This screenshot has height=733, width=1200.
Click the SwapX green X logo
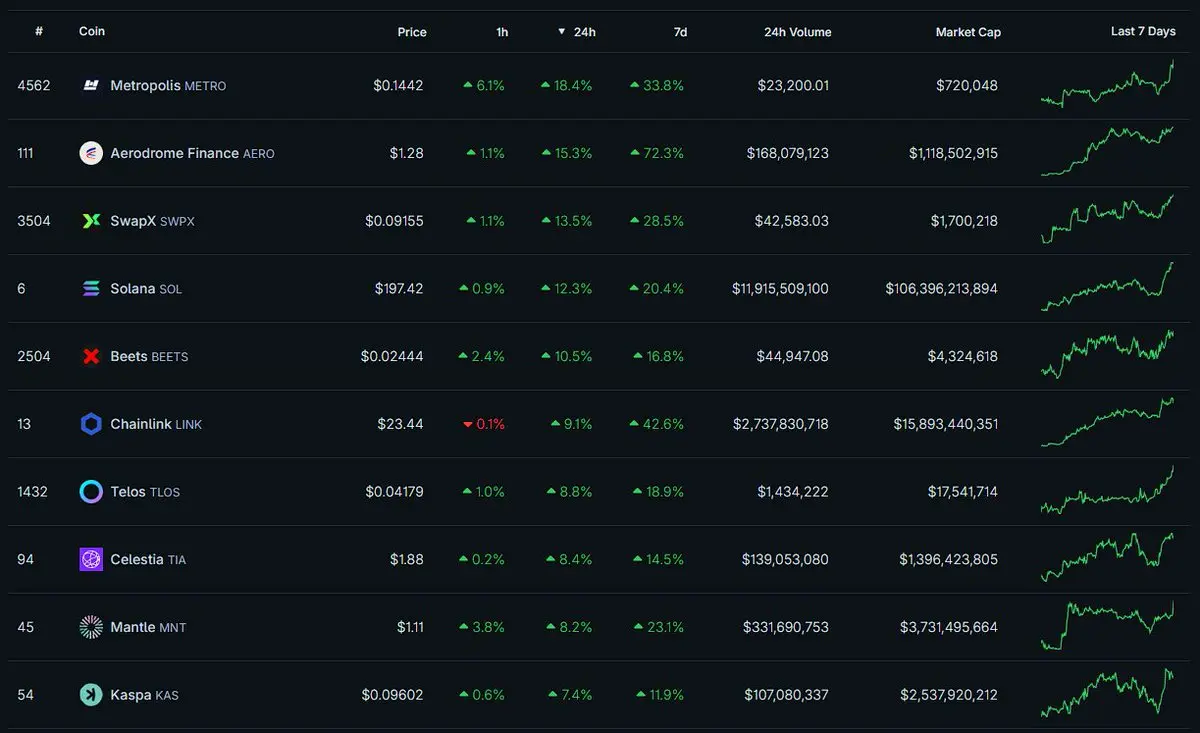pos(91,221)
